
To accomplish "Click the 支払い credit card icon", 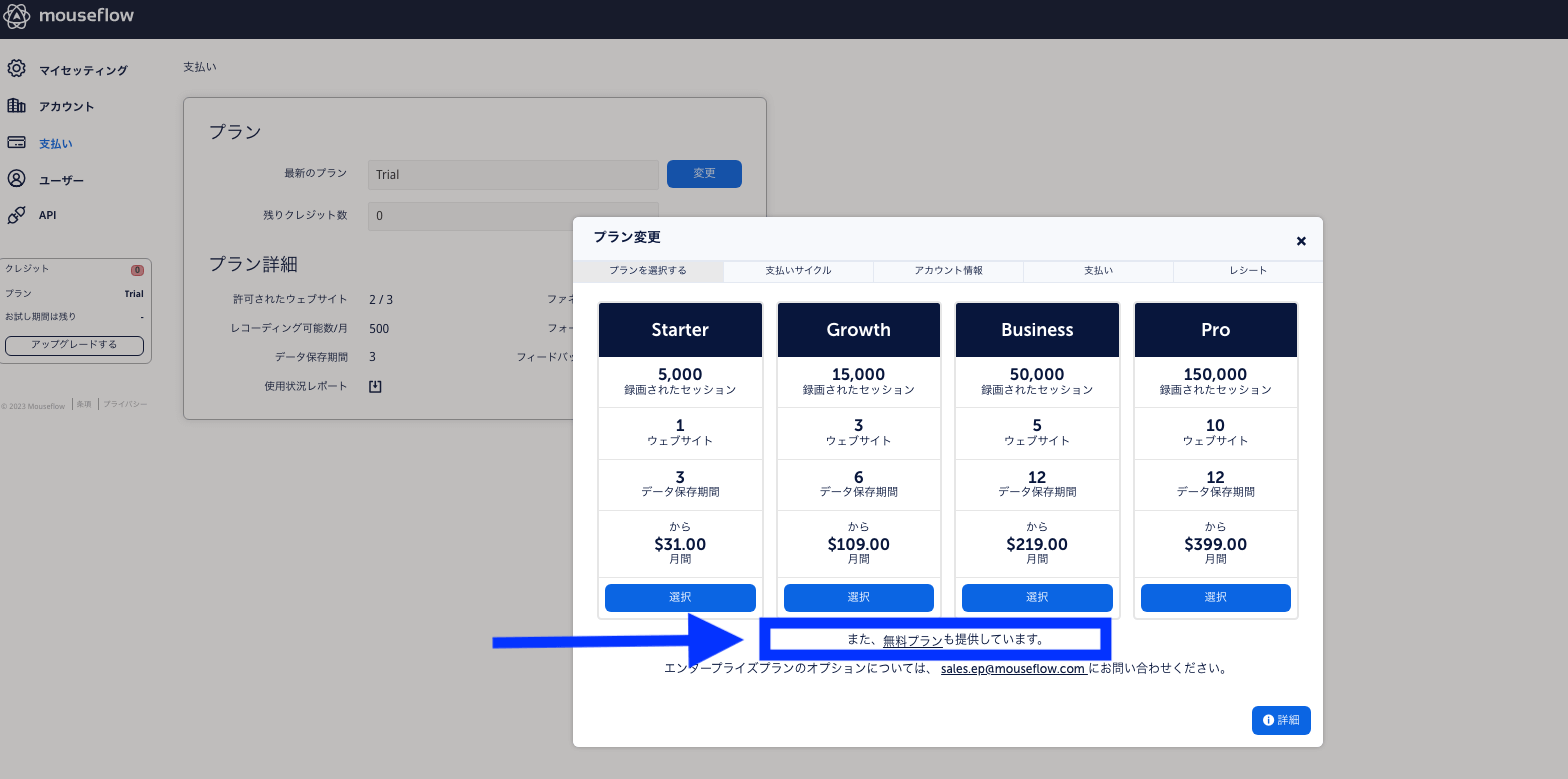I will point(16,143).
